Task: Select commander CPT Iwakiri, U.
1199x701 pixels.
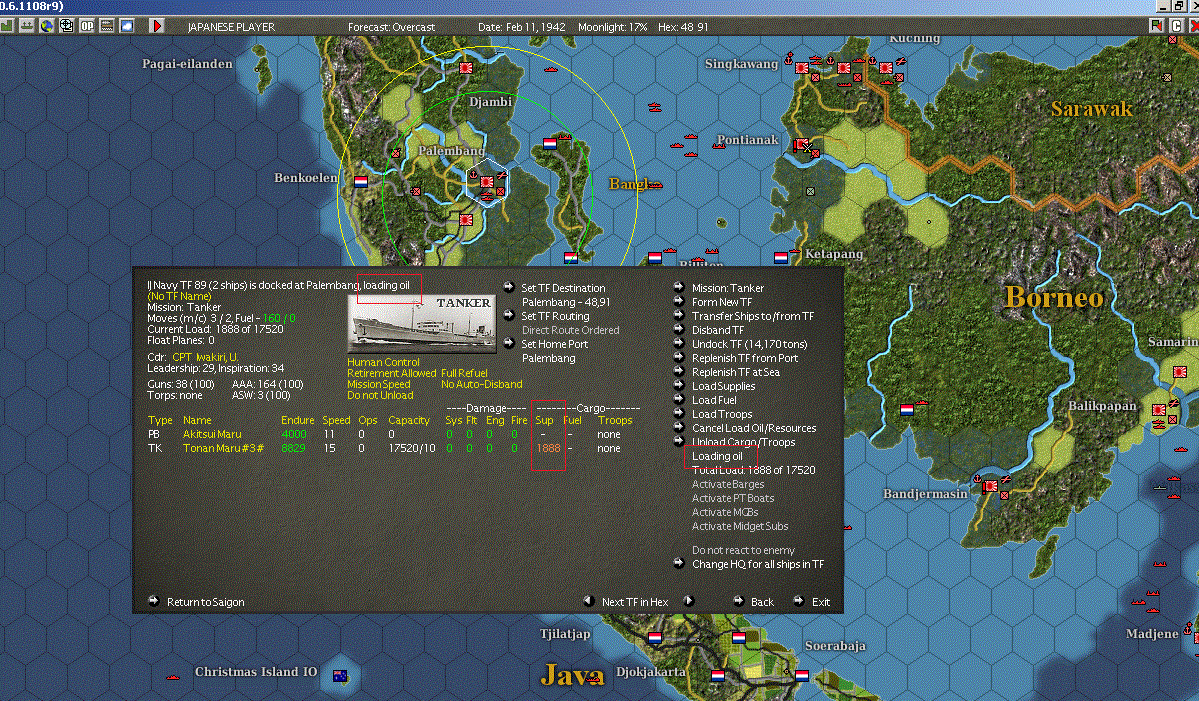Action: (205, 357)
